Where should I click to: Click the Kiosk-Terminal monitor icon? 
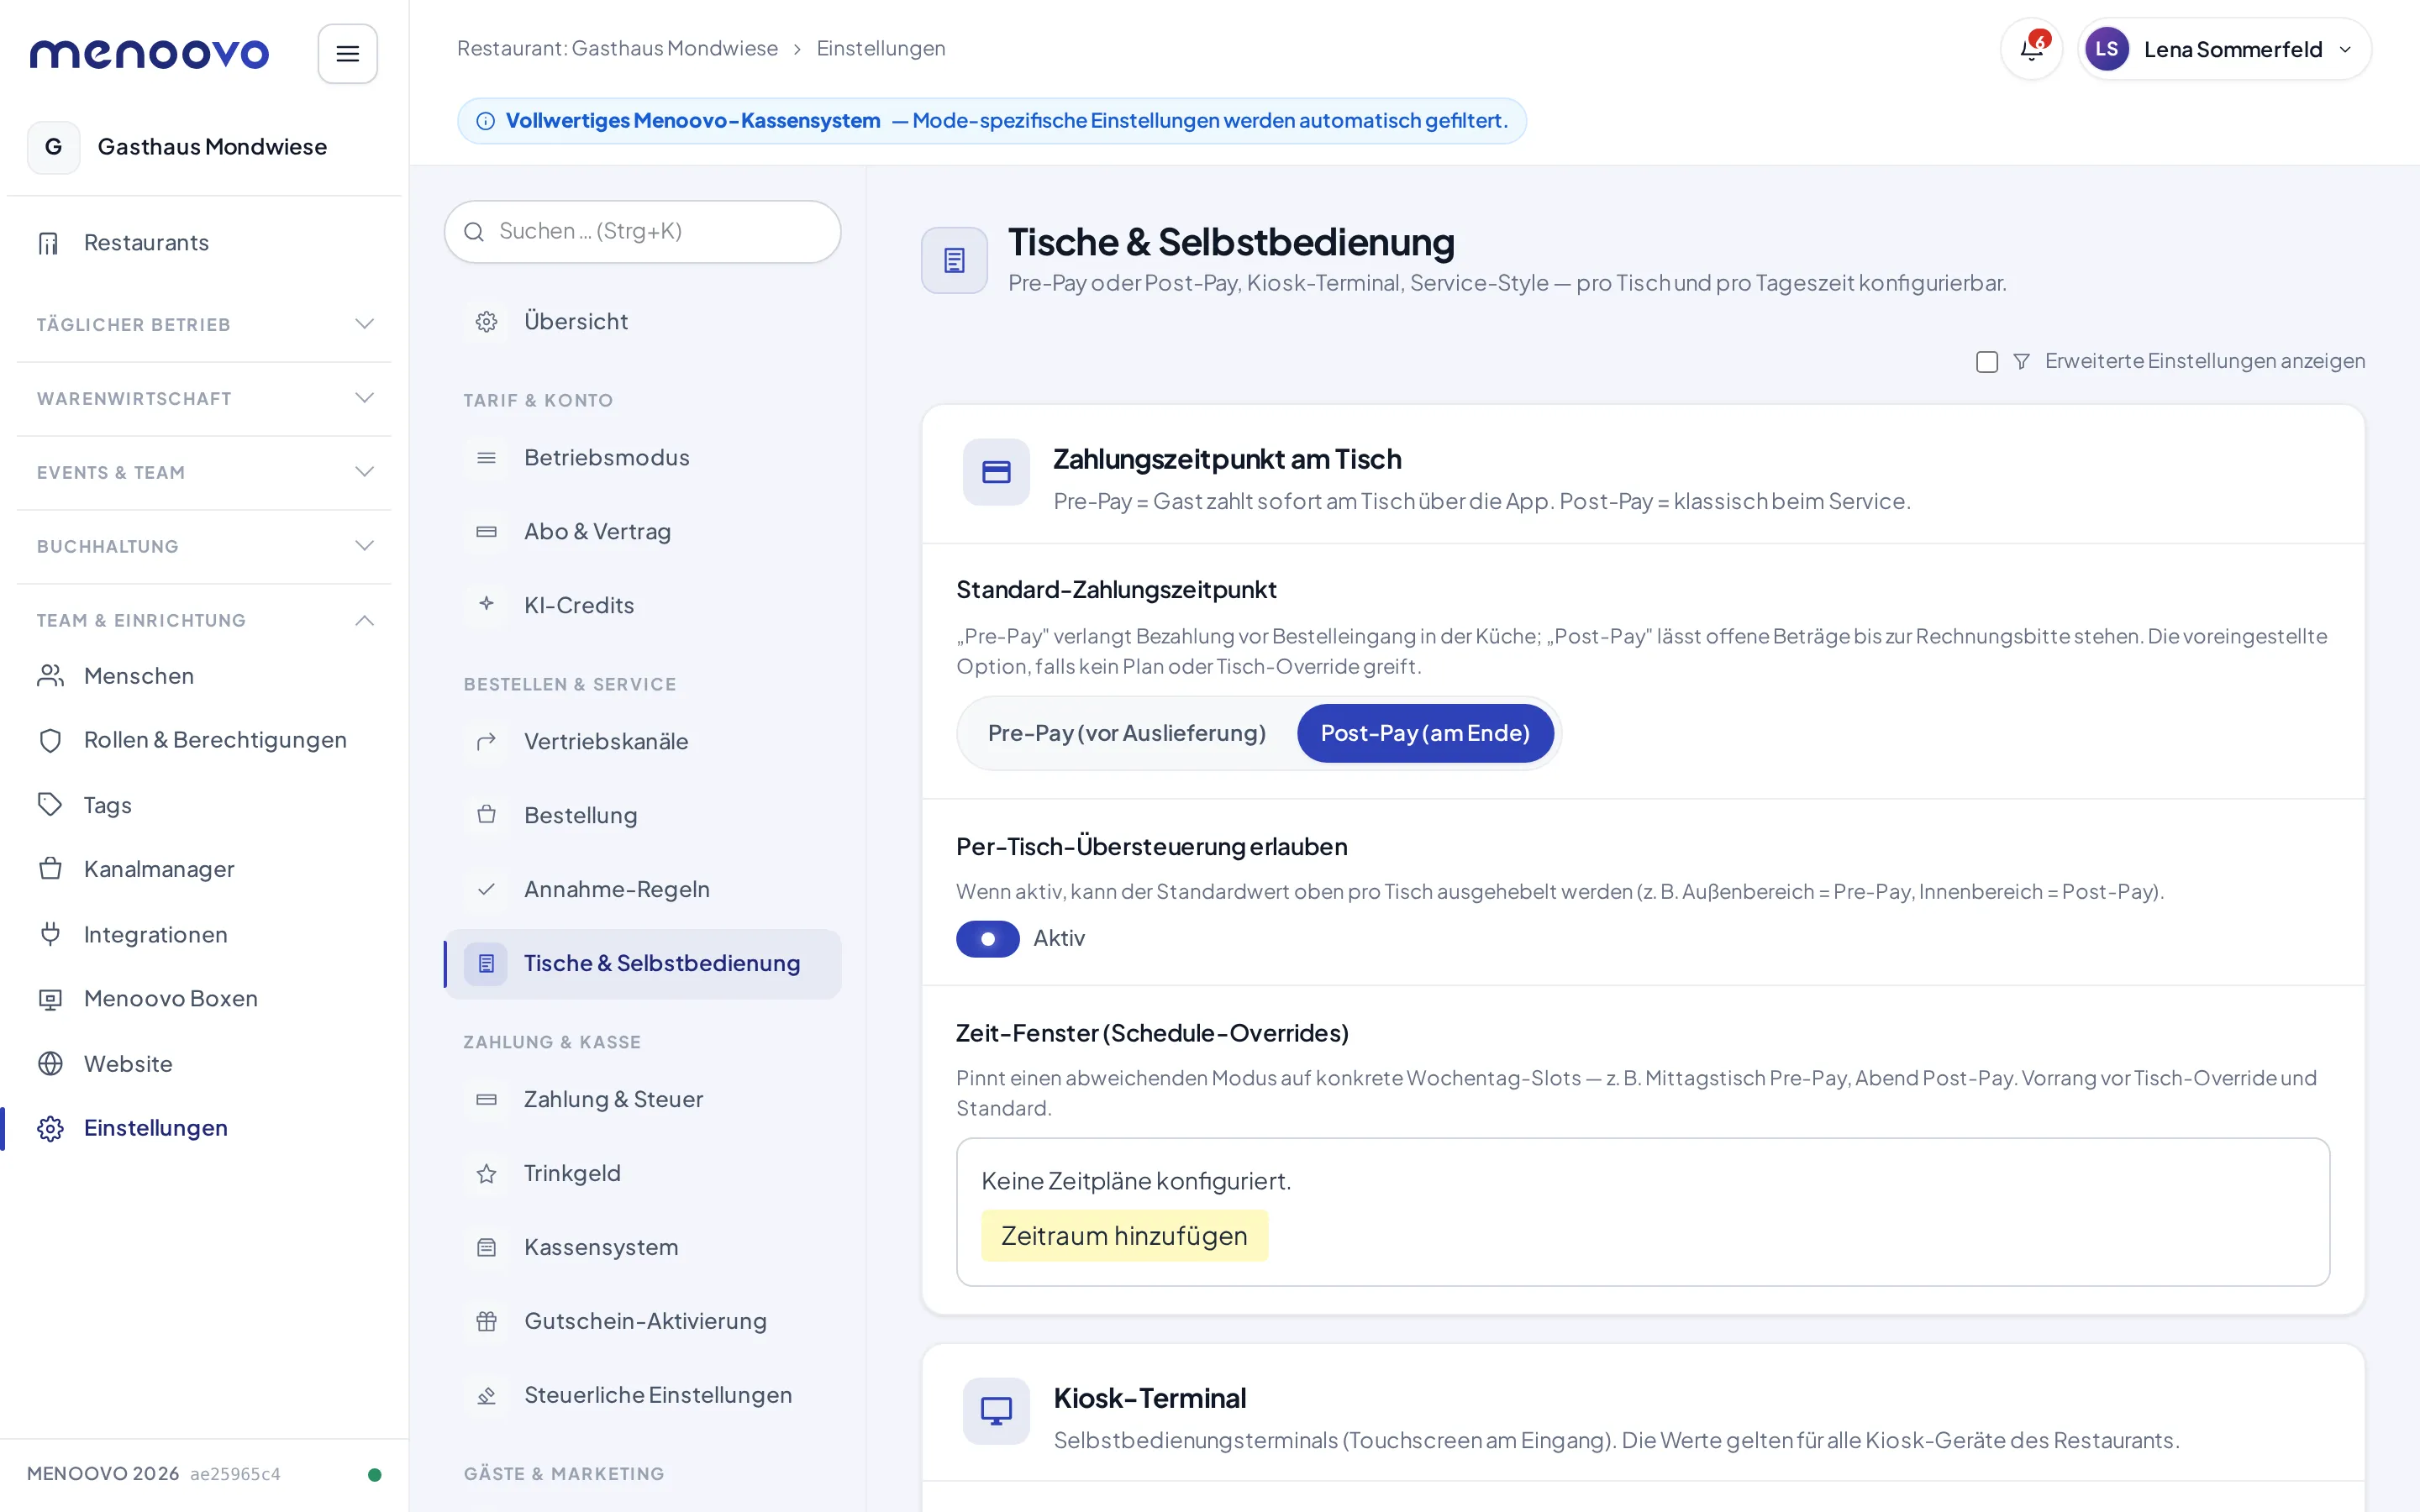point(996,1411)
